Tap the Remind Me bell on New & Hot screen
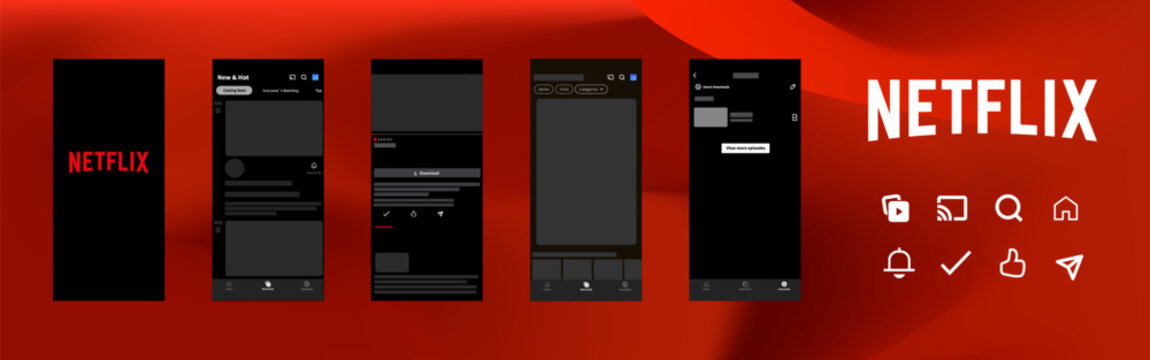Viewport: 1150px width, 360px height. tap(314, 168)
